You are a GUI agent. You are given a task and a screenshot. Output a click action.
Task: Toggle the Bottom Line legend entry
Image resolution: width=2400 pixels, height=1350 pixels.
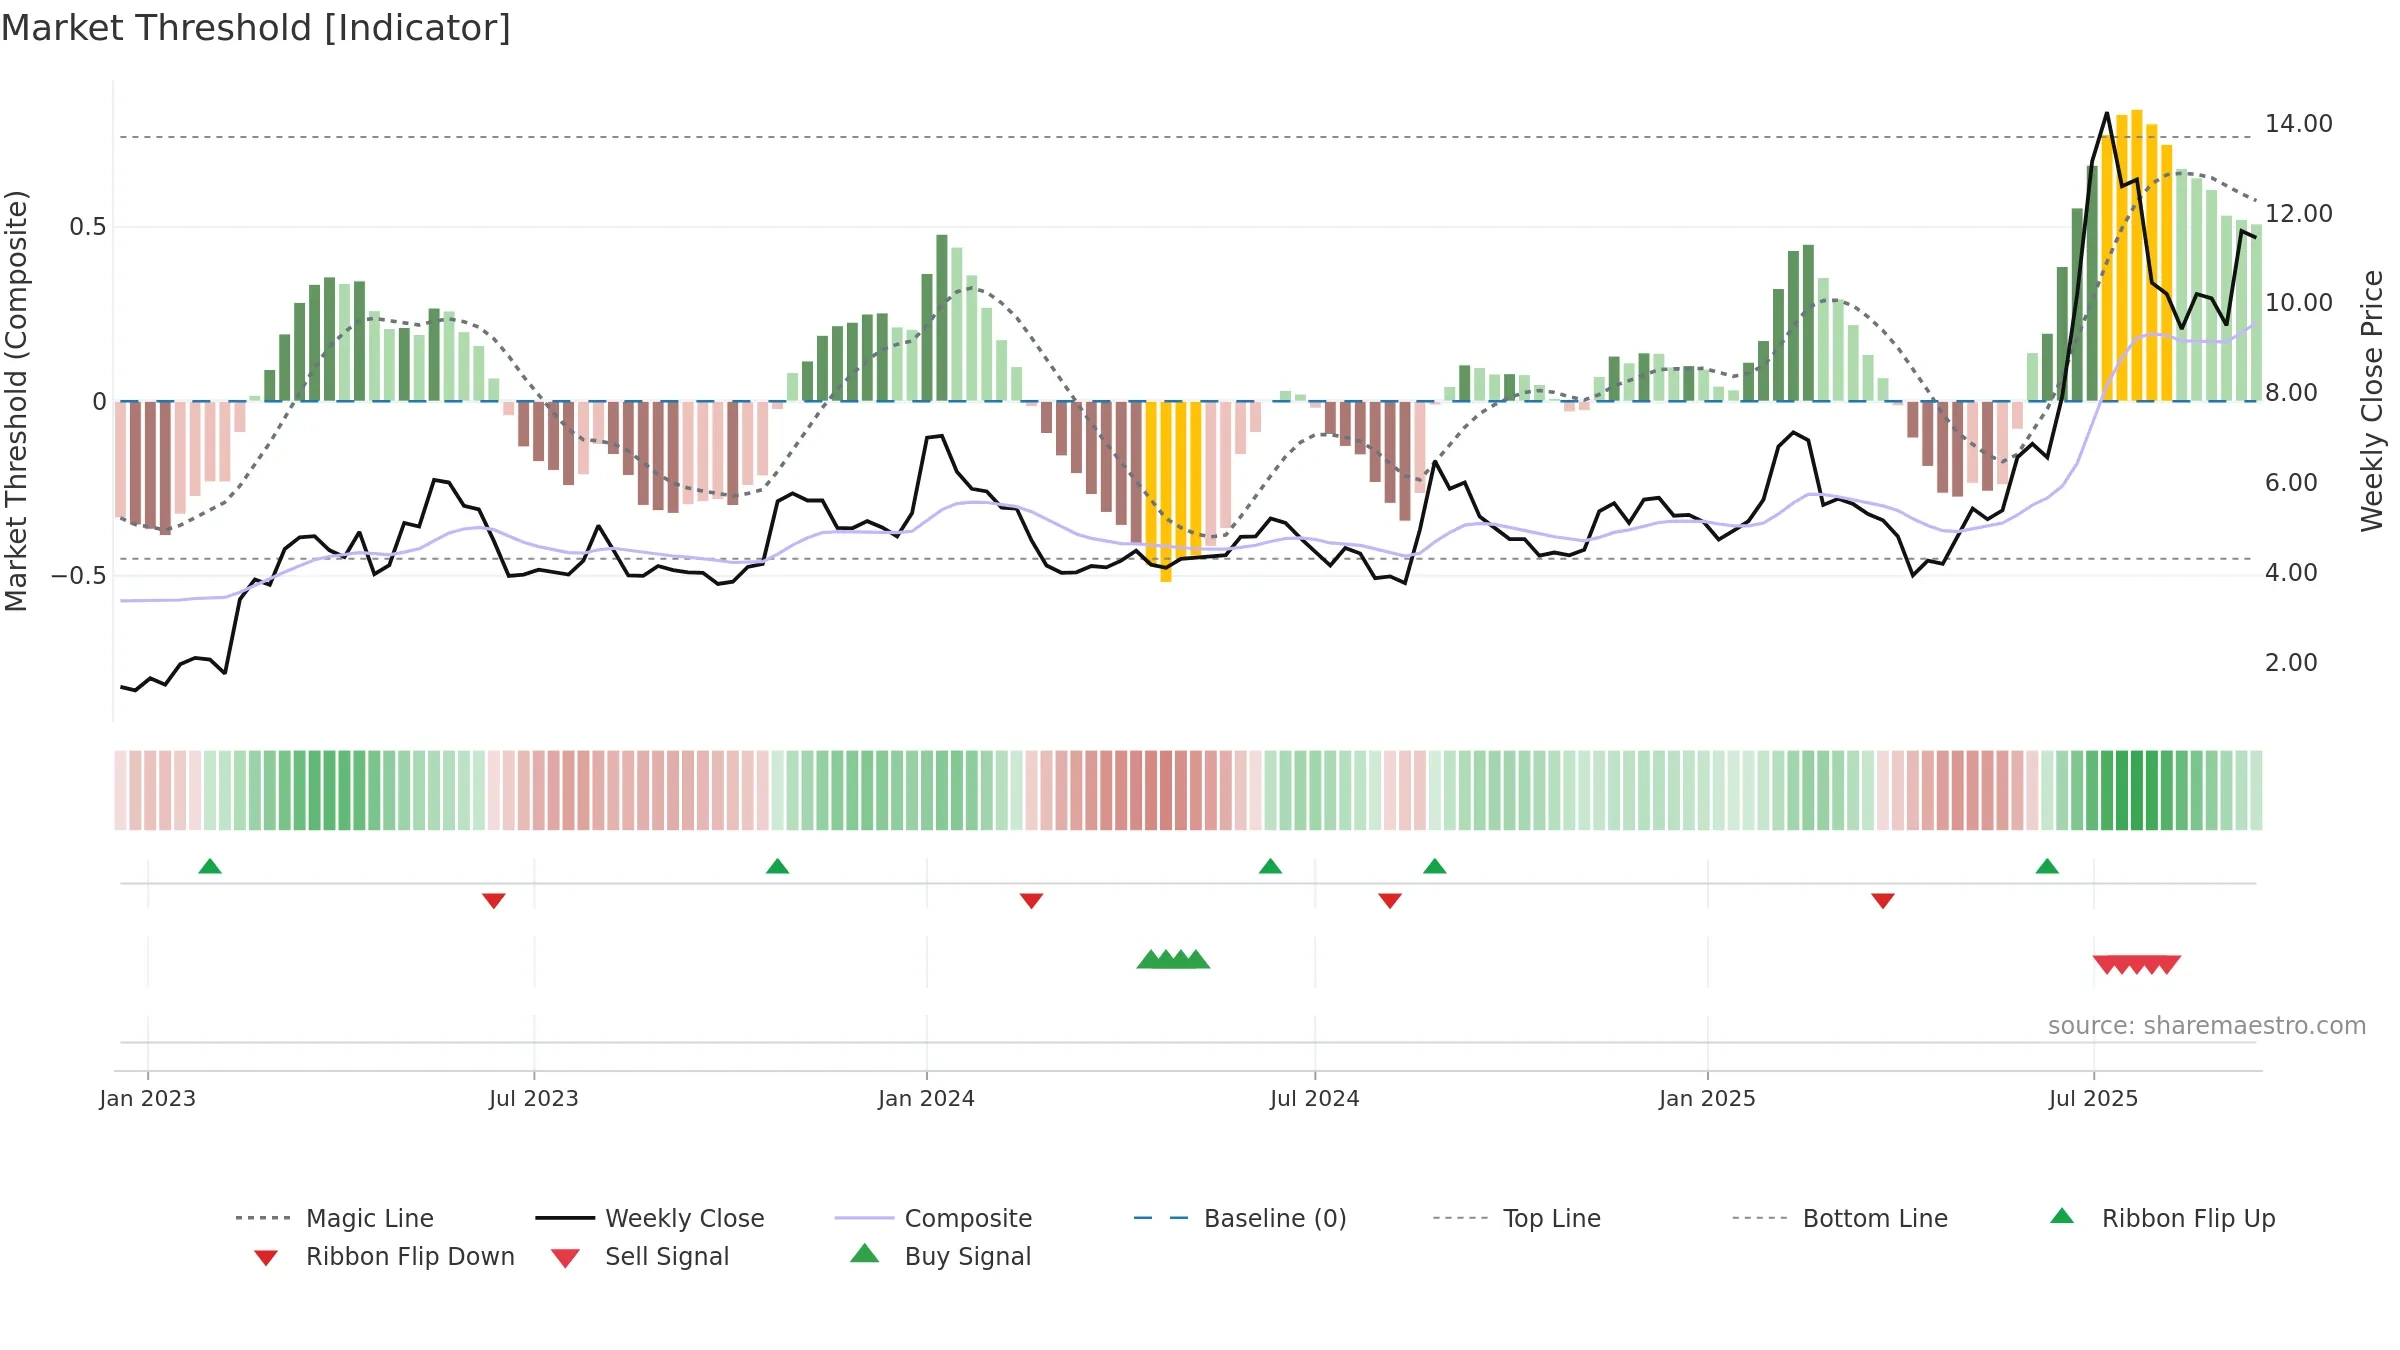point(1840,1218)
